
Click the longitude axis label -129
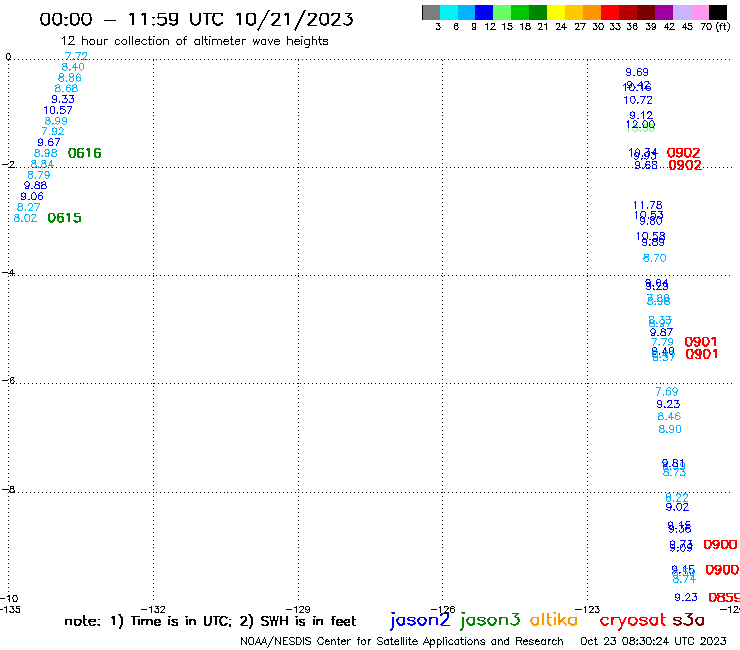click(x=298, y=609)
